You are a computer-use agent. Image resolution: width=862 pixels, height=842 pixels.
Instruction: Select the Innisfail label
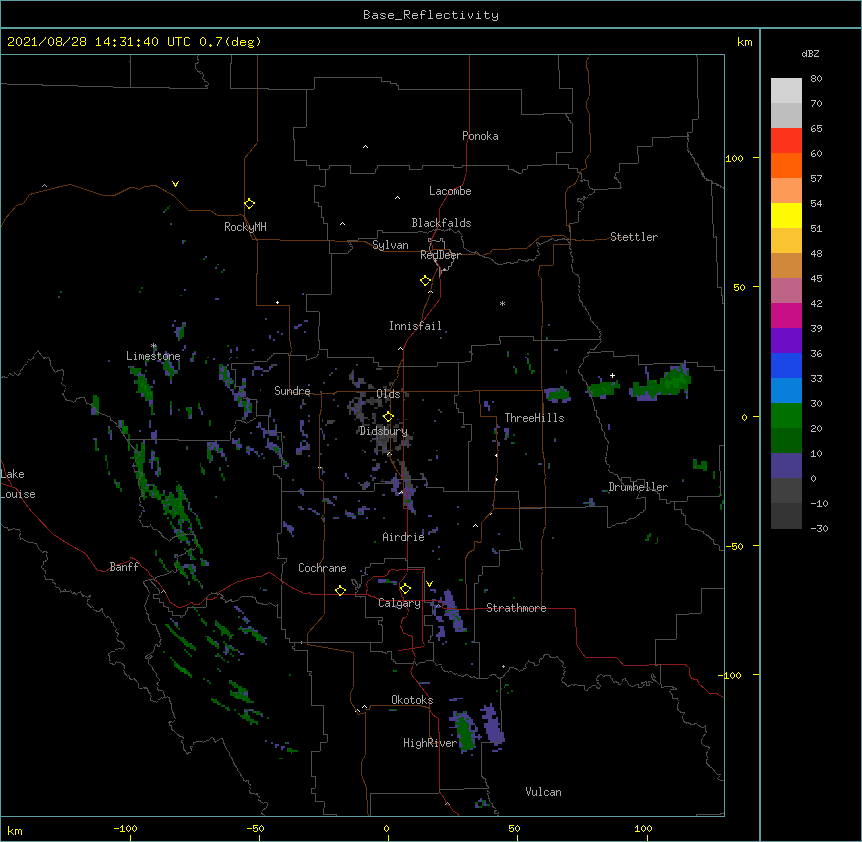pos(416,326)
